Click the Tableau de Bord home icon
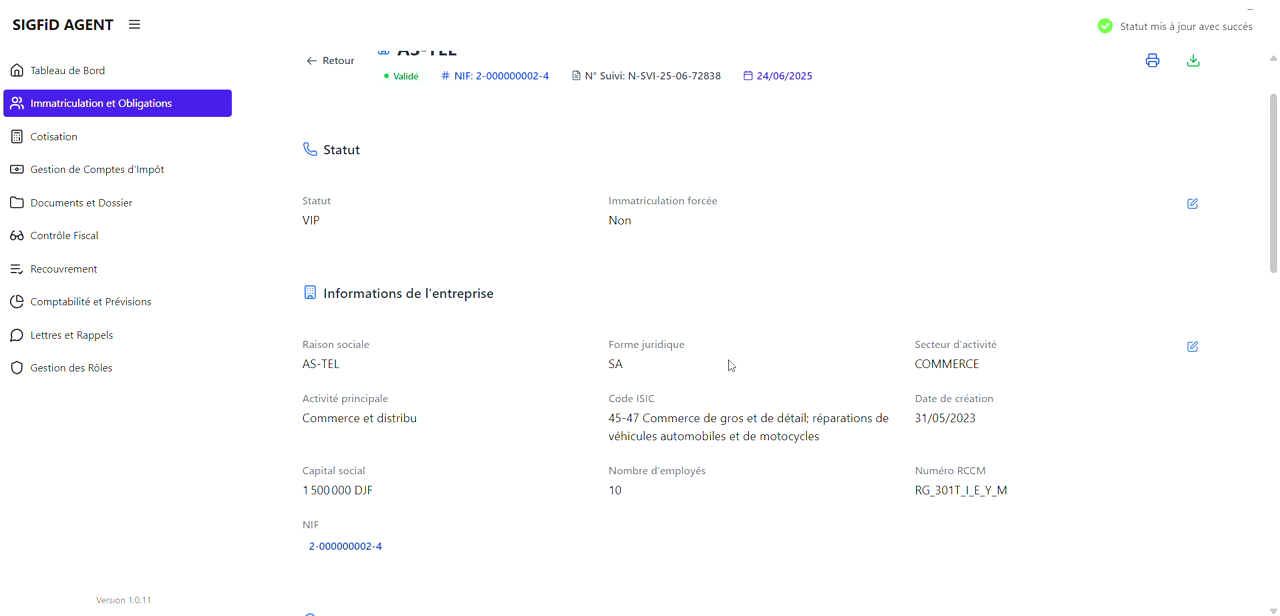1280x616 pixels. coord(17,71)
